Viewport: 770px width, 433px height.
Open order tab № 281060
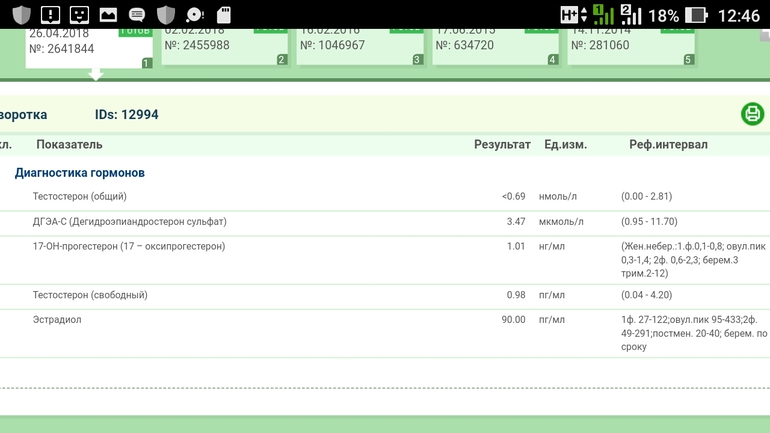tap(630, 45)
